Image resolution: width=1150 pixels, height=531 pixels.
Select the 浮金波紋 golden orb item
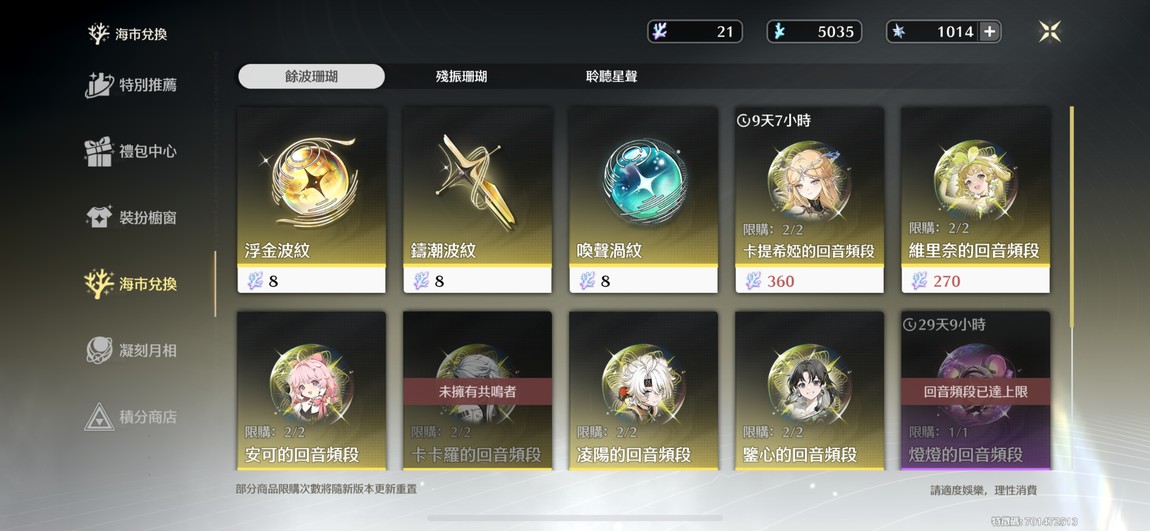click(x=312, y=199)
